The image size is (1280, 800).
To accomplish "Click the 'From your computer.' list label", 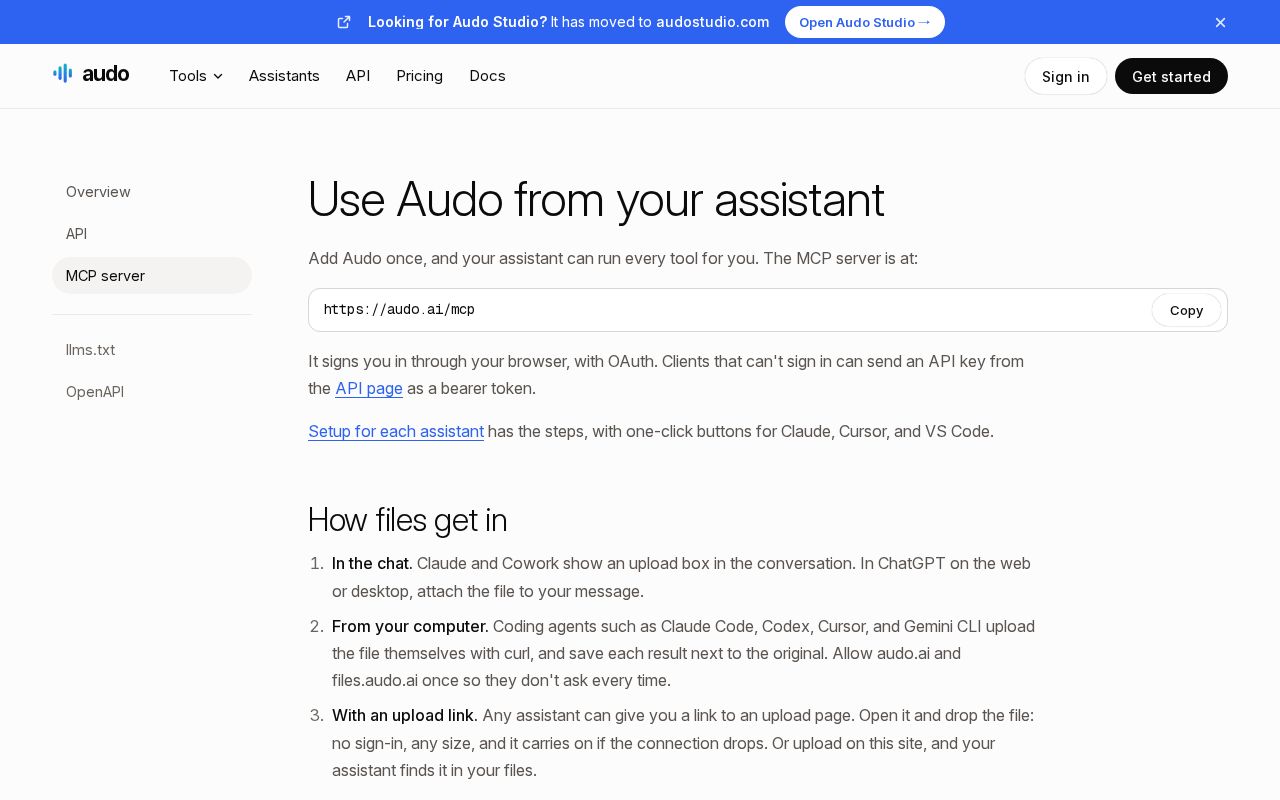I will coord(410,626).
